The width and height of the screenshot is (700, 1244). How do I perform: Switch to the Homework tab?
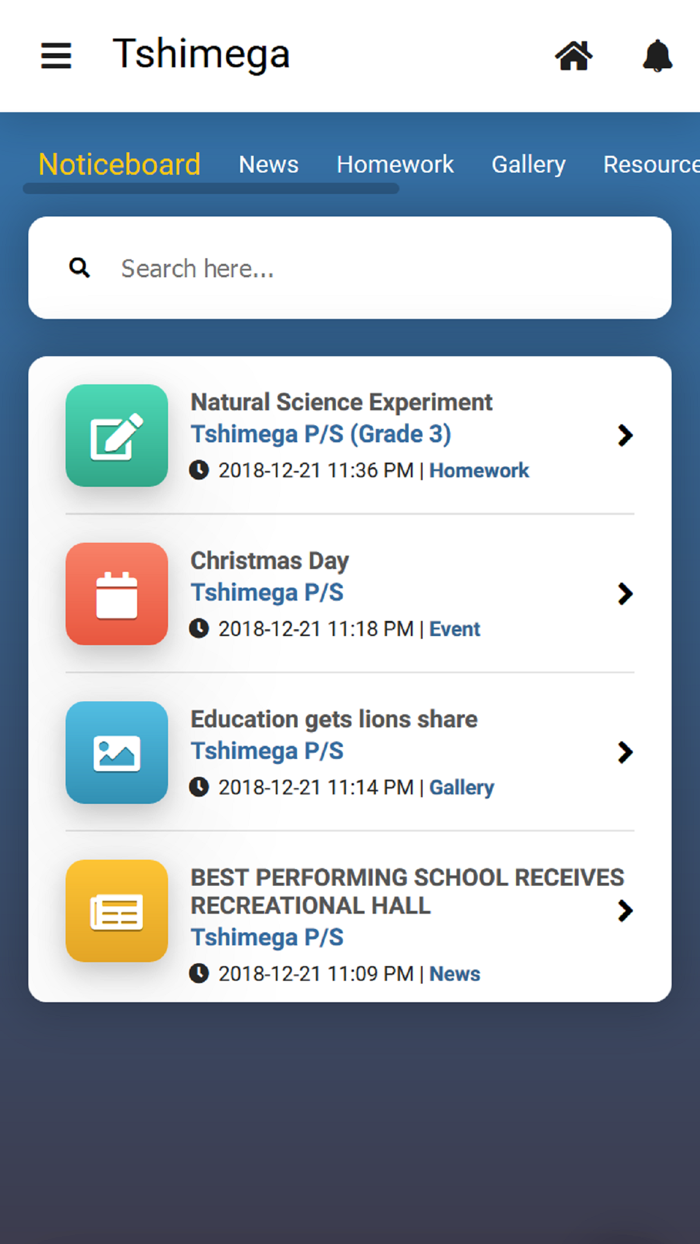[x=395, y=165]
